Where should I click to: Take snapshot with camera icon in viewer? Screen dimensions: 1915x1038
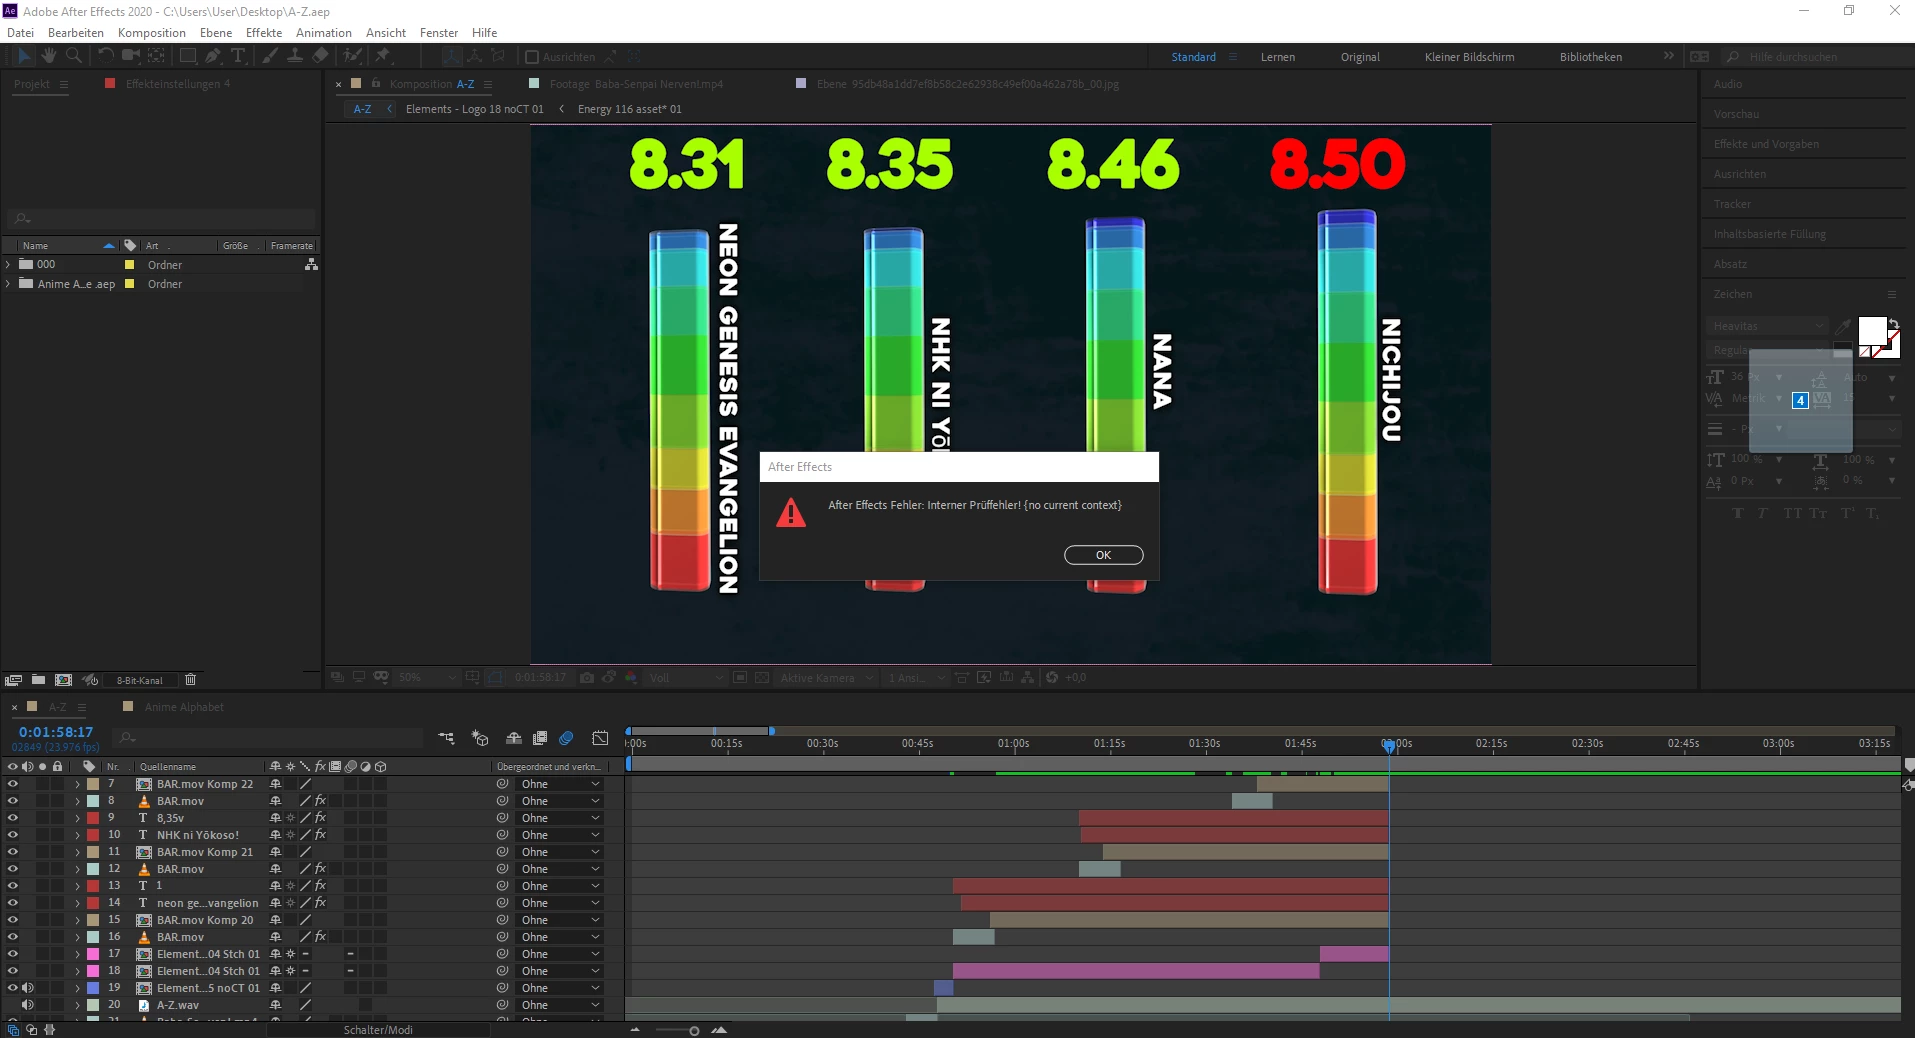tap(587, 677)
